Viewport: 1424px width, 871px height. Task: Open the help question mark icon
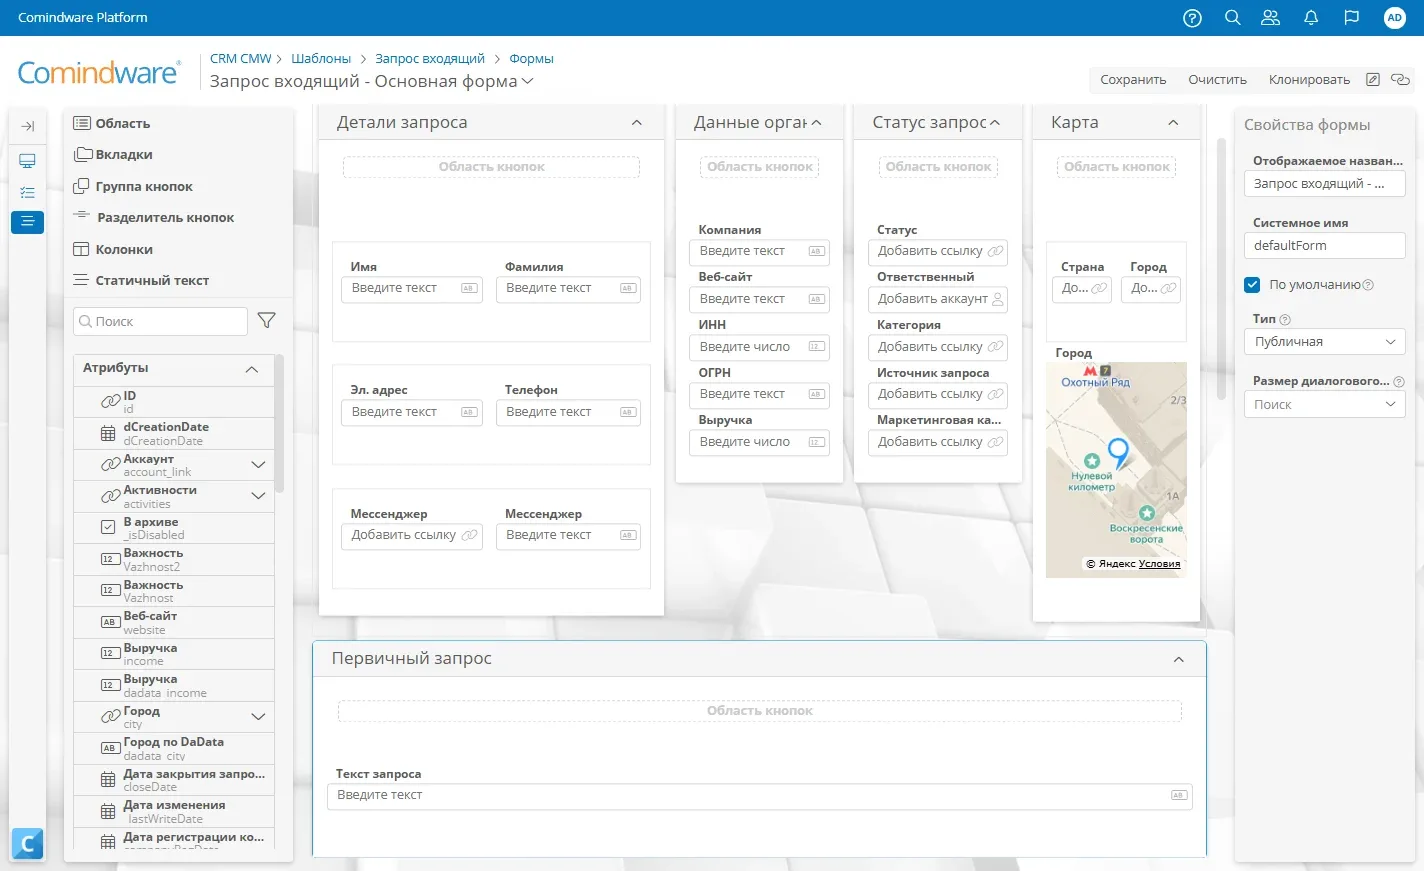1192,18
